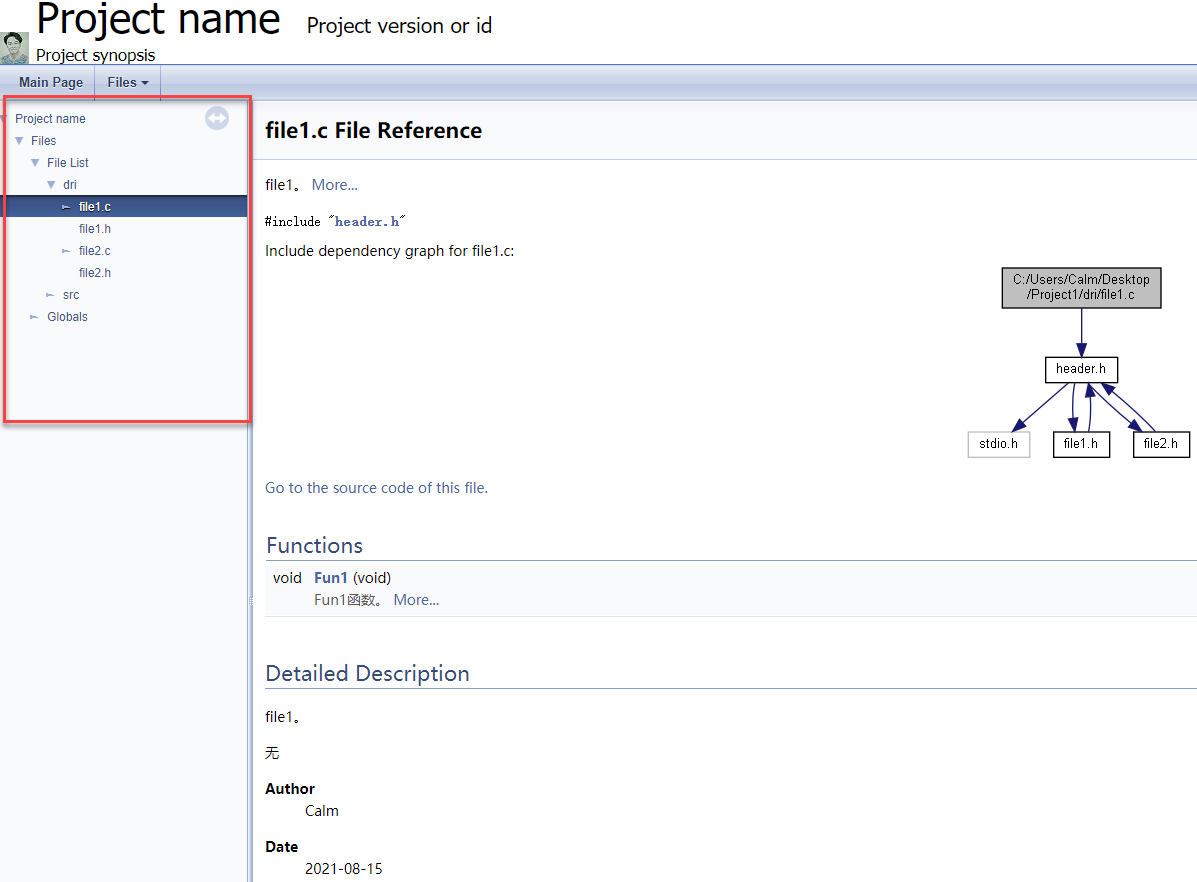
Task: Open the Main Page tab
Action: pyautogui.click(x=51, y=82)
